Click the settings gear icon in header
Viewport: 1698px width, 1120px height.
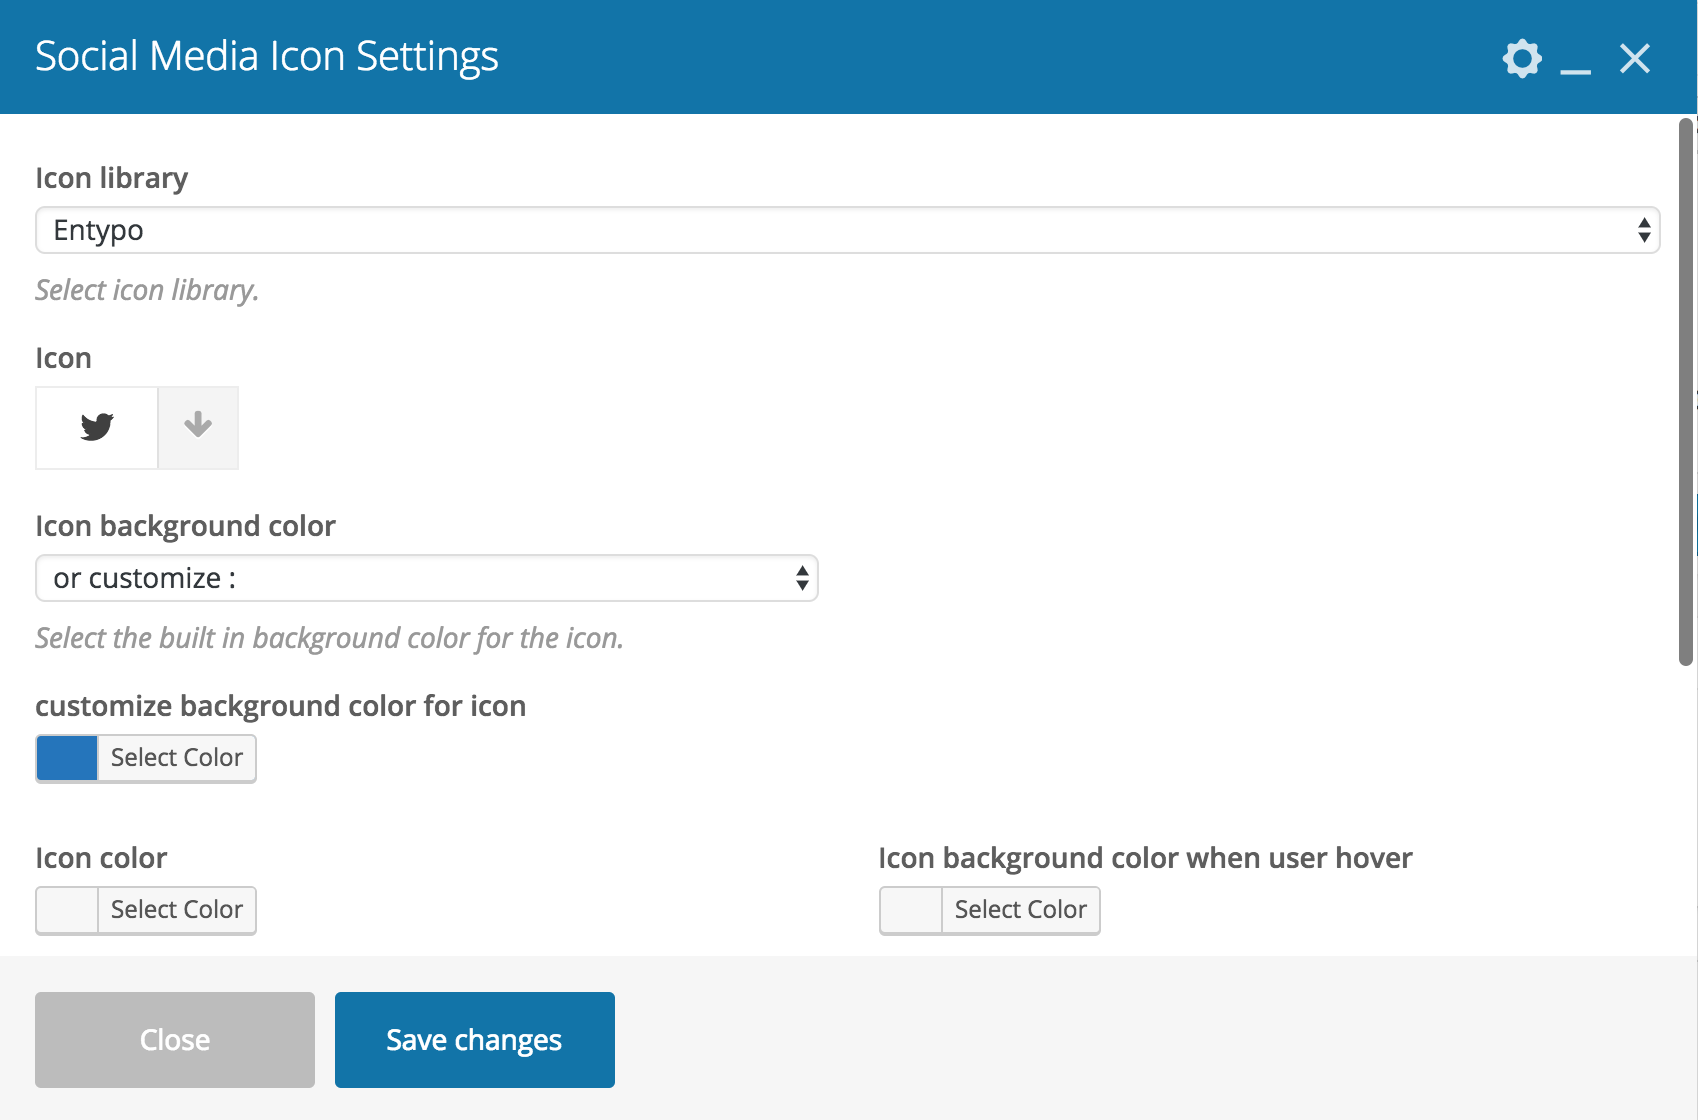[1522, 58]
